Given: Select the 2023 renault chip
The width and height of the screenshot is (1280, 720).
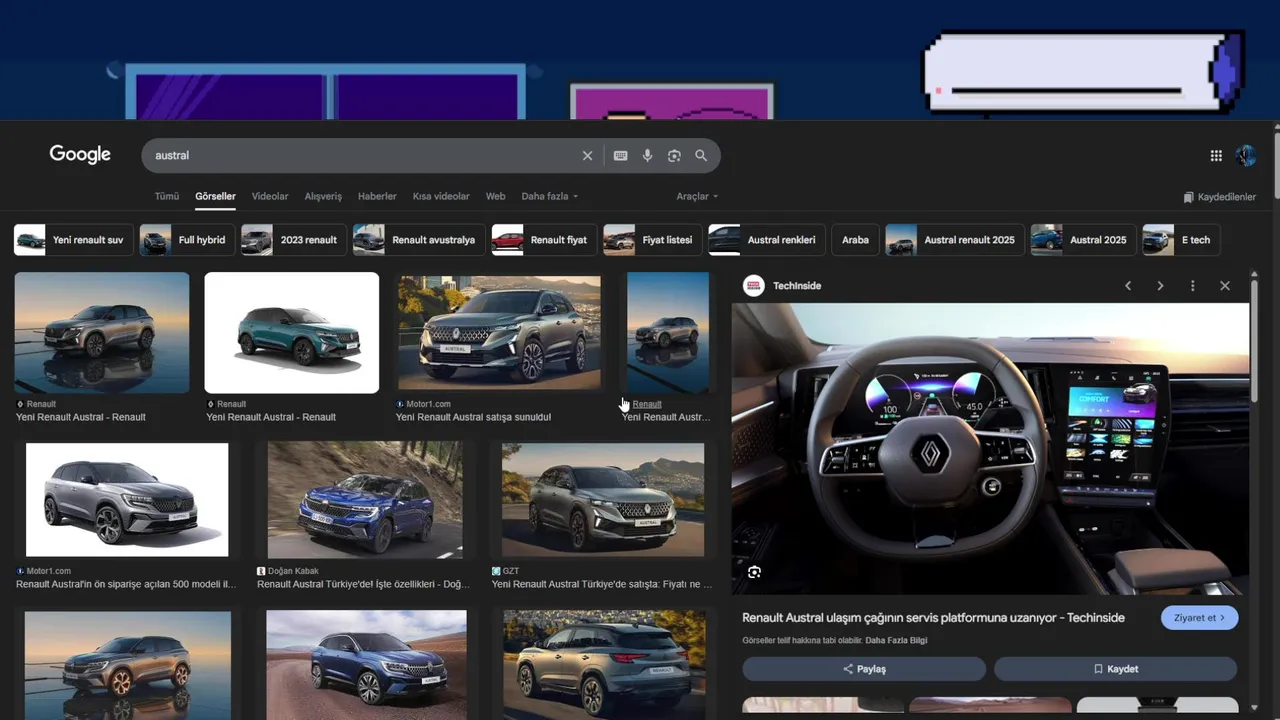Looking at the screenshot, I should tap(294, 240).
